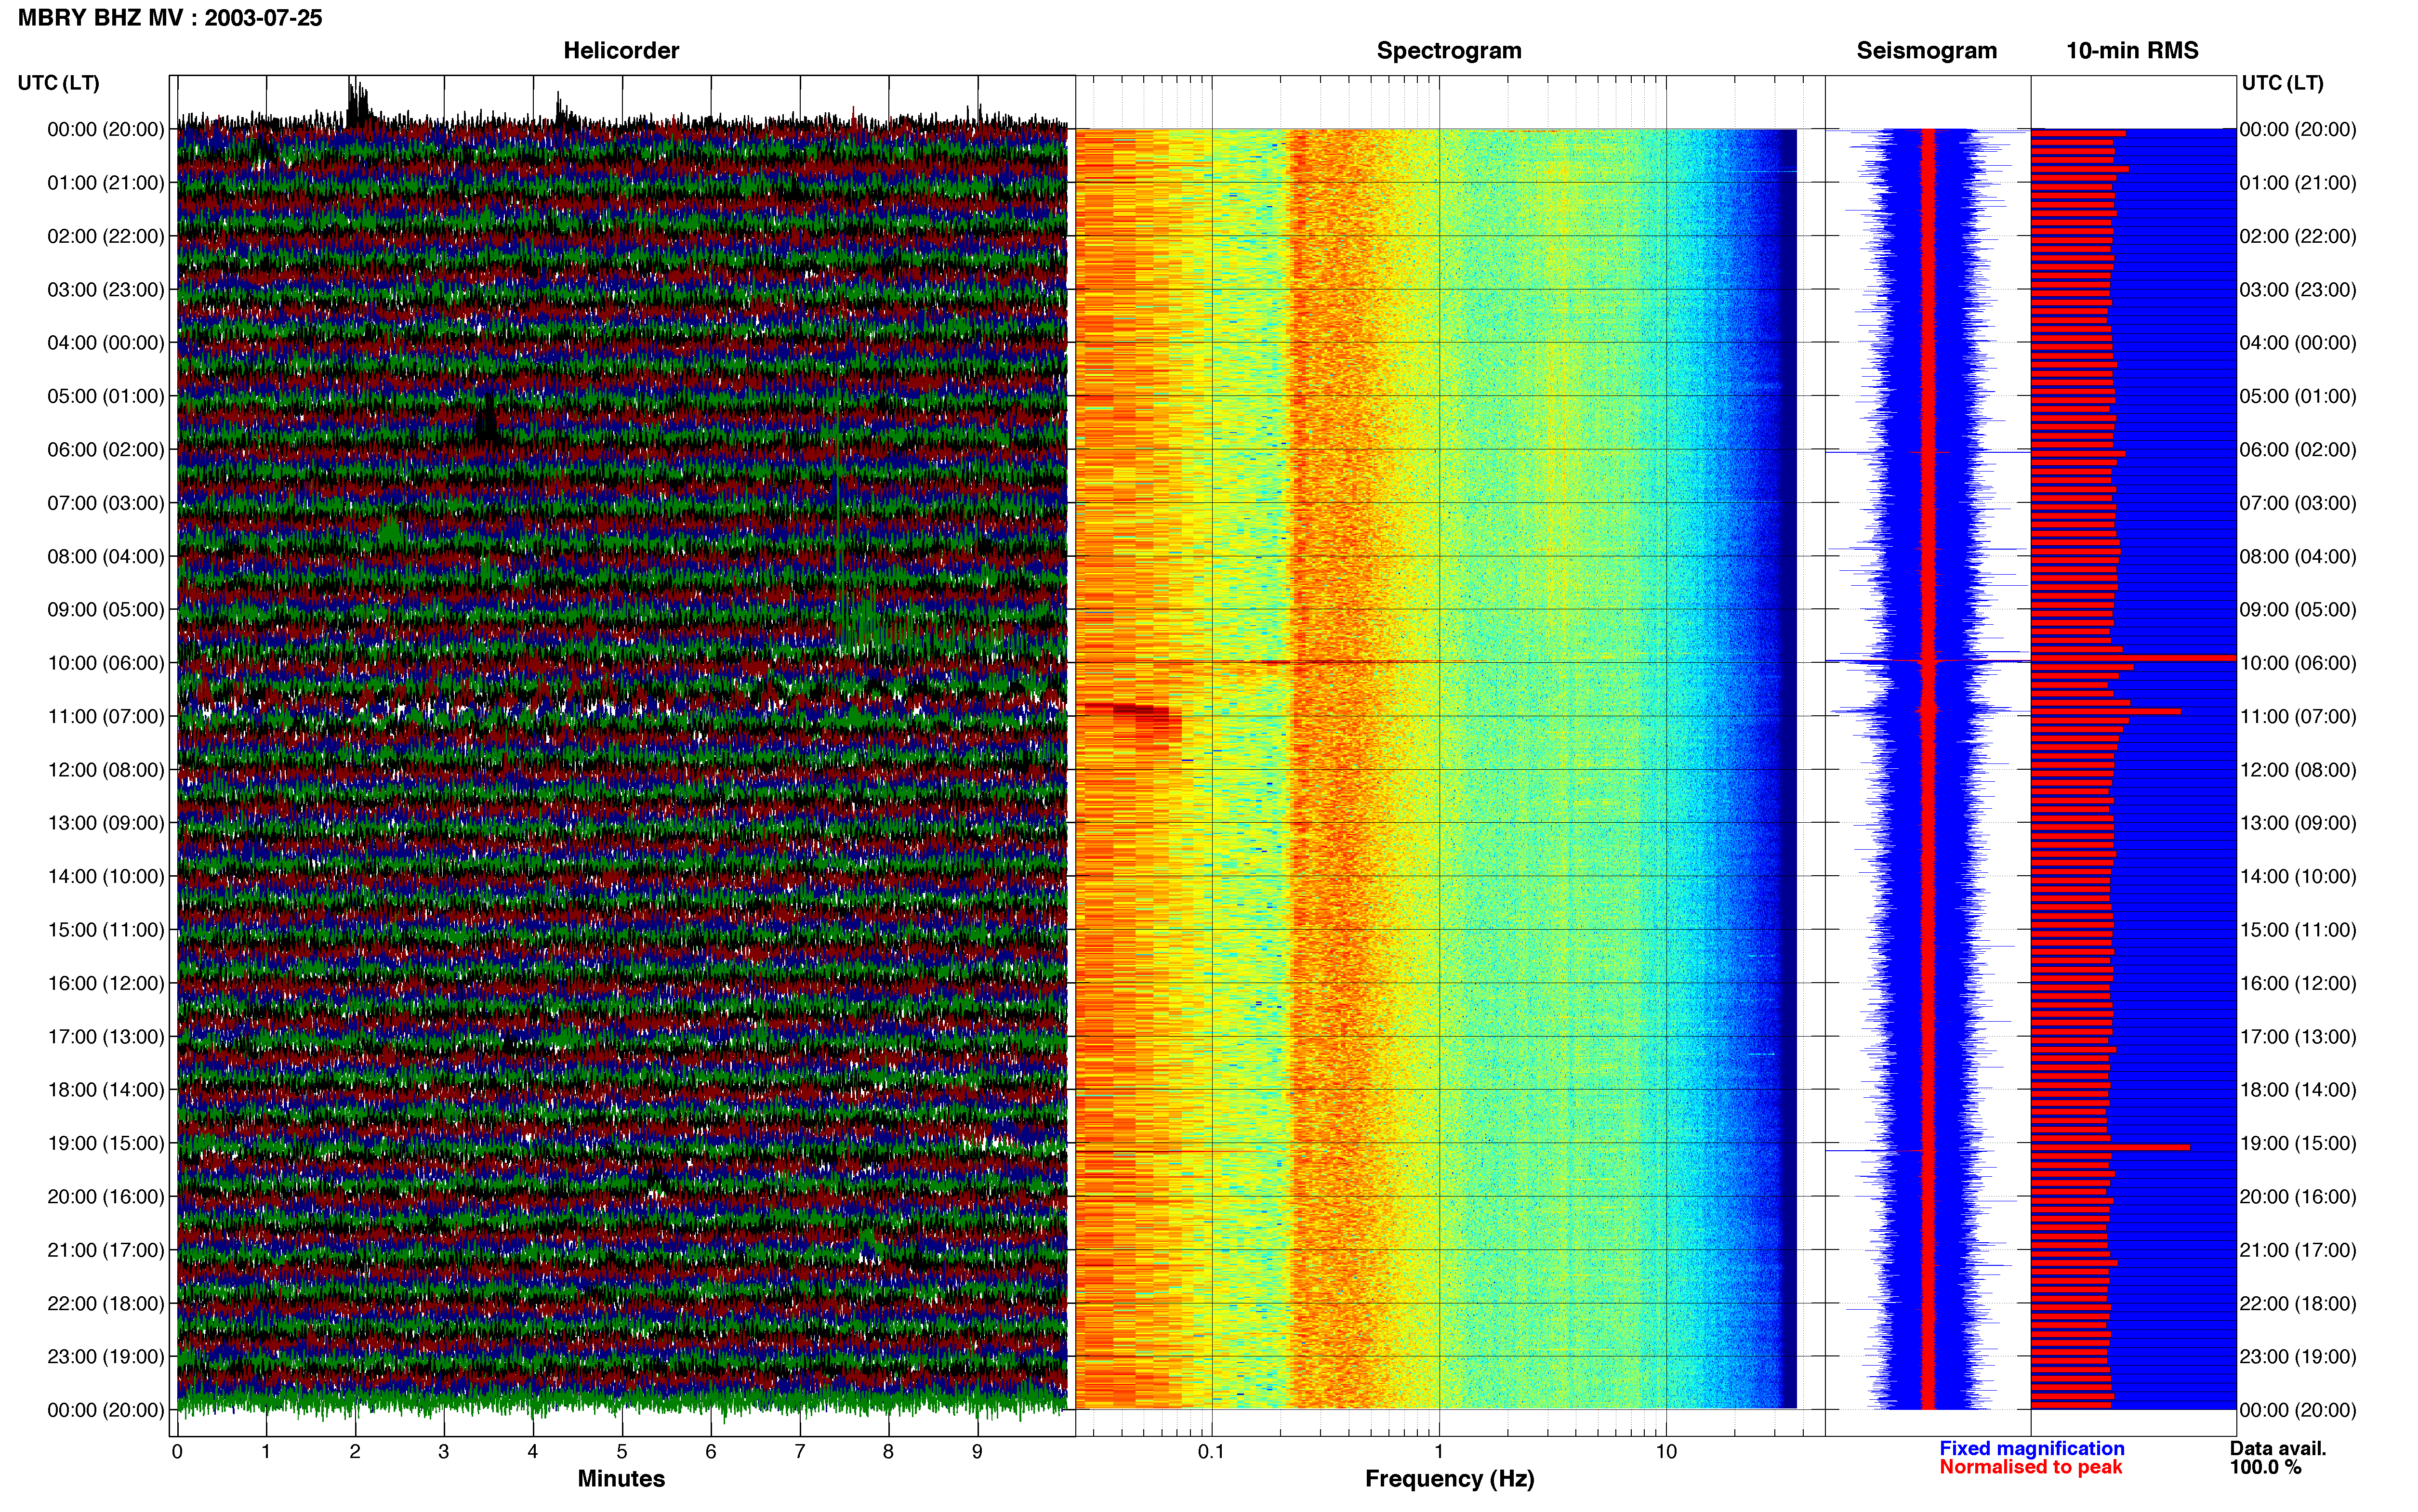Click tick 5 on the Minutes axis
Screen dimensions: 2418x1512
pos(622,1452)
